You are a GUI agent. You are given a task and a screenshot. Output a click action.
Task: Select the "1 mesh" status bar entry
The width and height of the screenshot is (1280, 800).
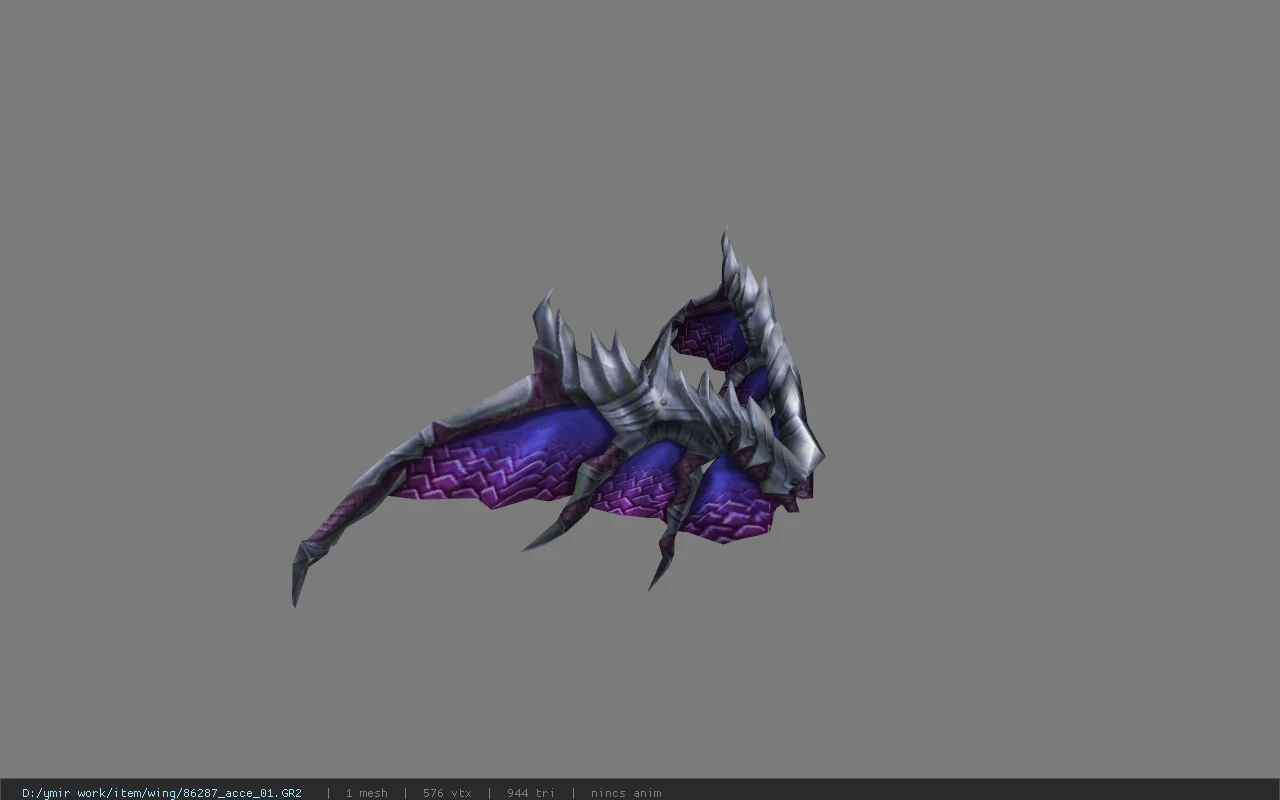tap(367, 793)
